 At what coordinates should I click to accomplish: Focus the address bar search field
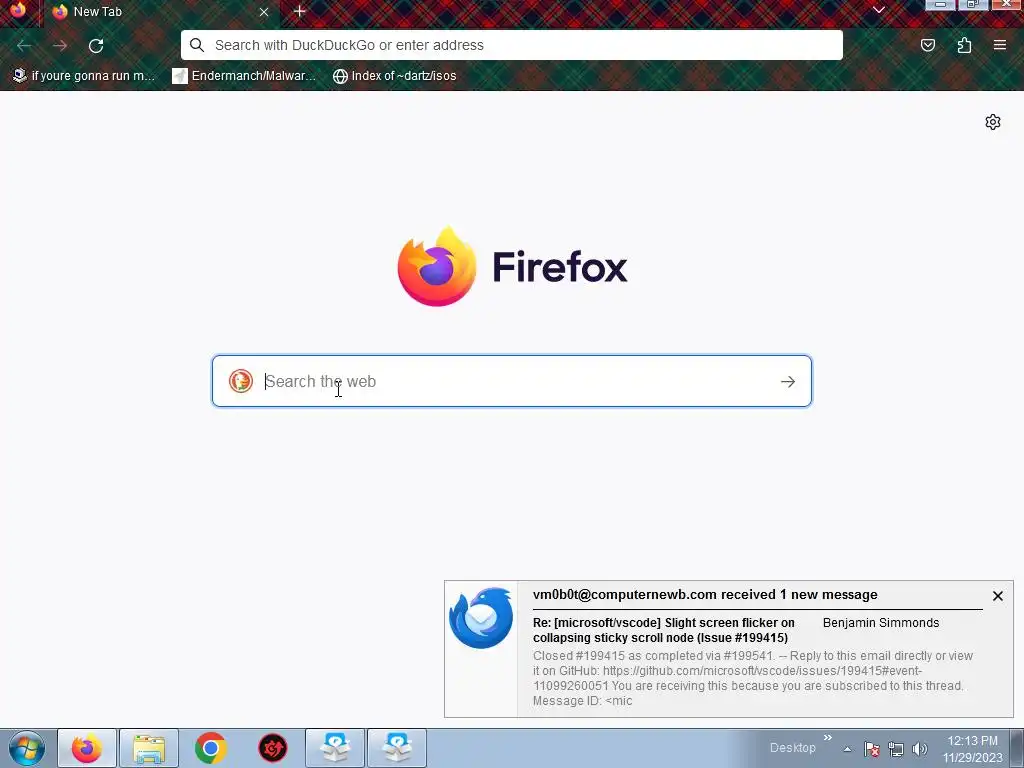click(x=511, y=45)
